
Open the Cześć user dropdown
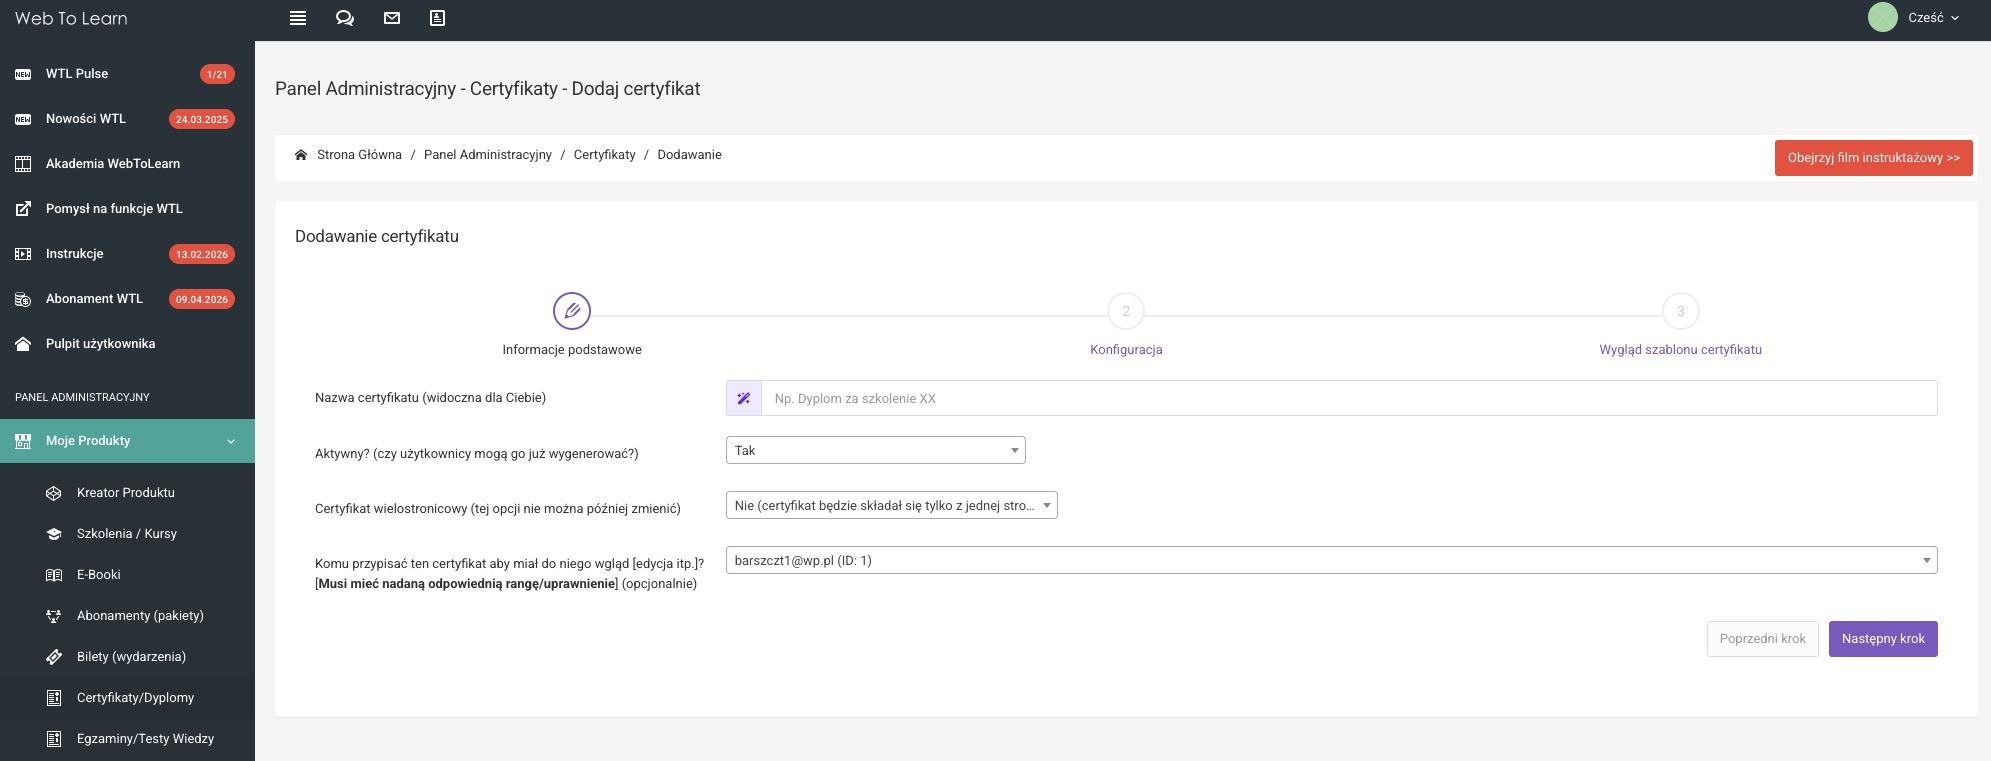coord(1933,18)
